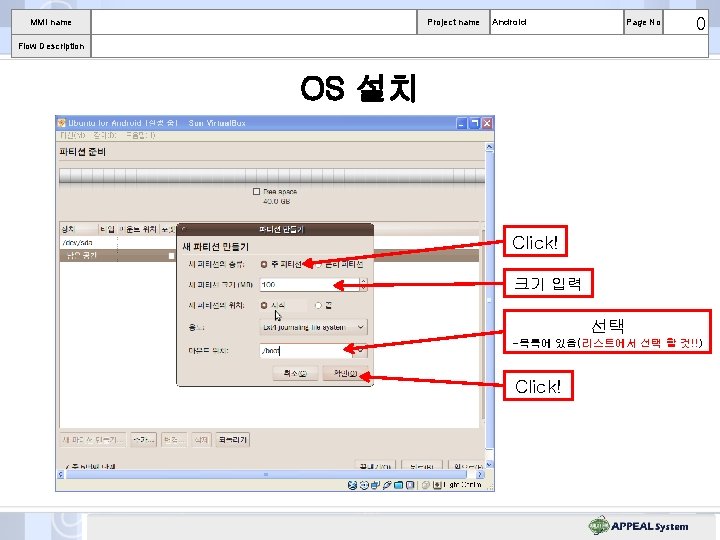The height and width of the screenshot is (540, 720).
Task: Click the vertical scrollbar up arrow
Action: 489,147
